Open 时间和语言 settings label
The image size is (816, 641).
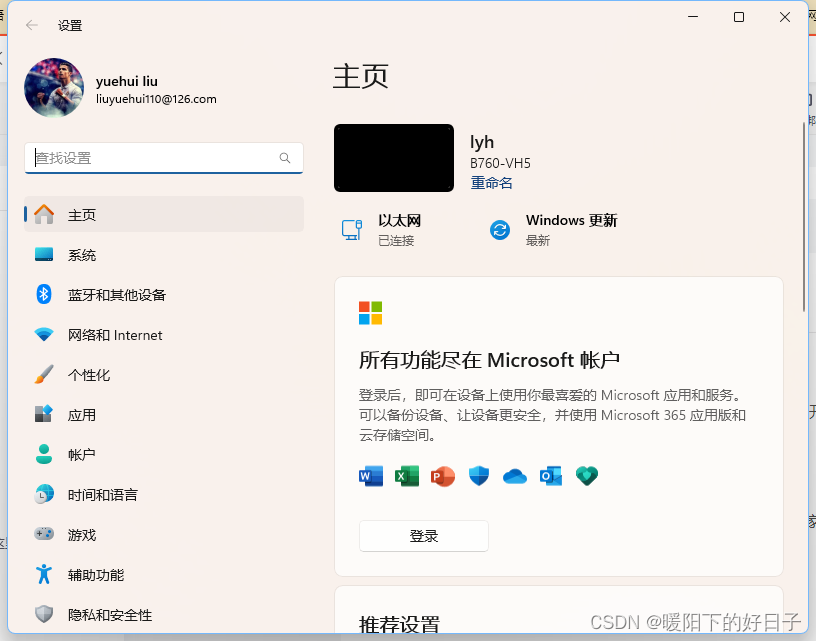coord(103,495)
